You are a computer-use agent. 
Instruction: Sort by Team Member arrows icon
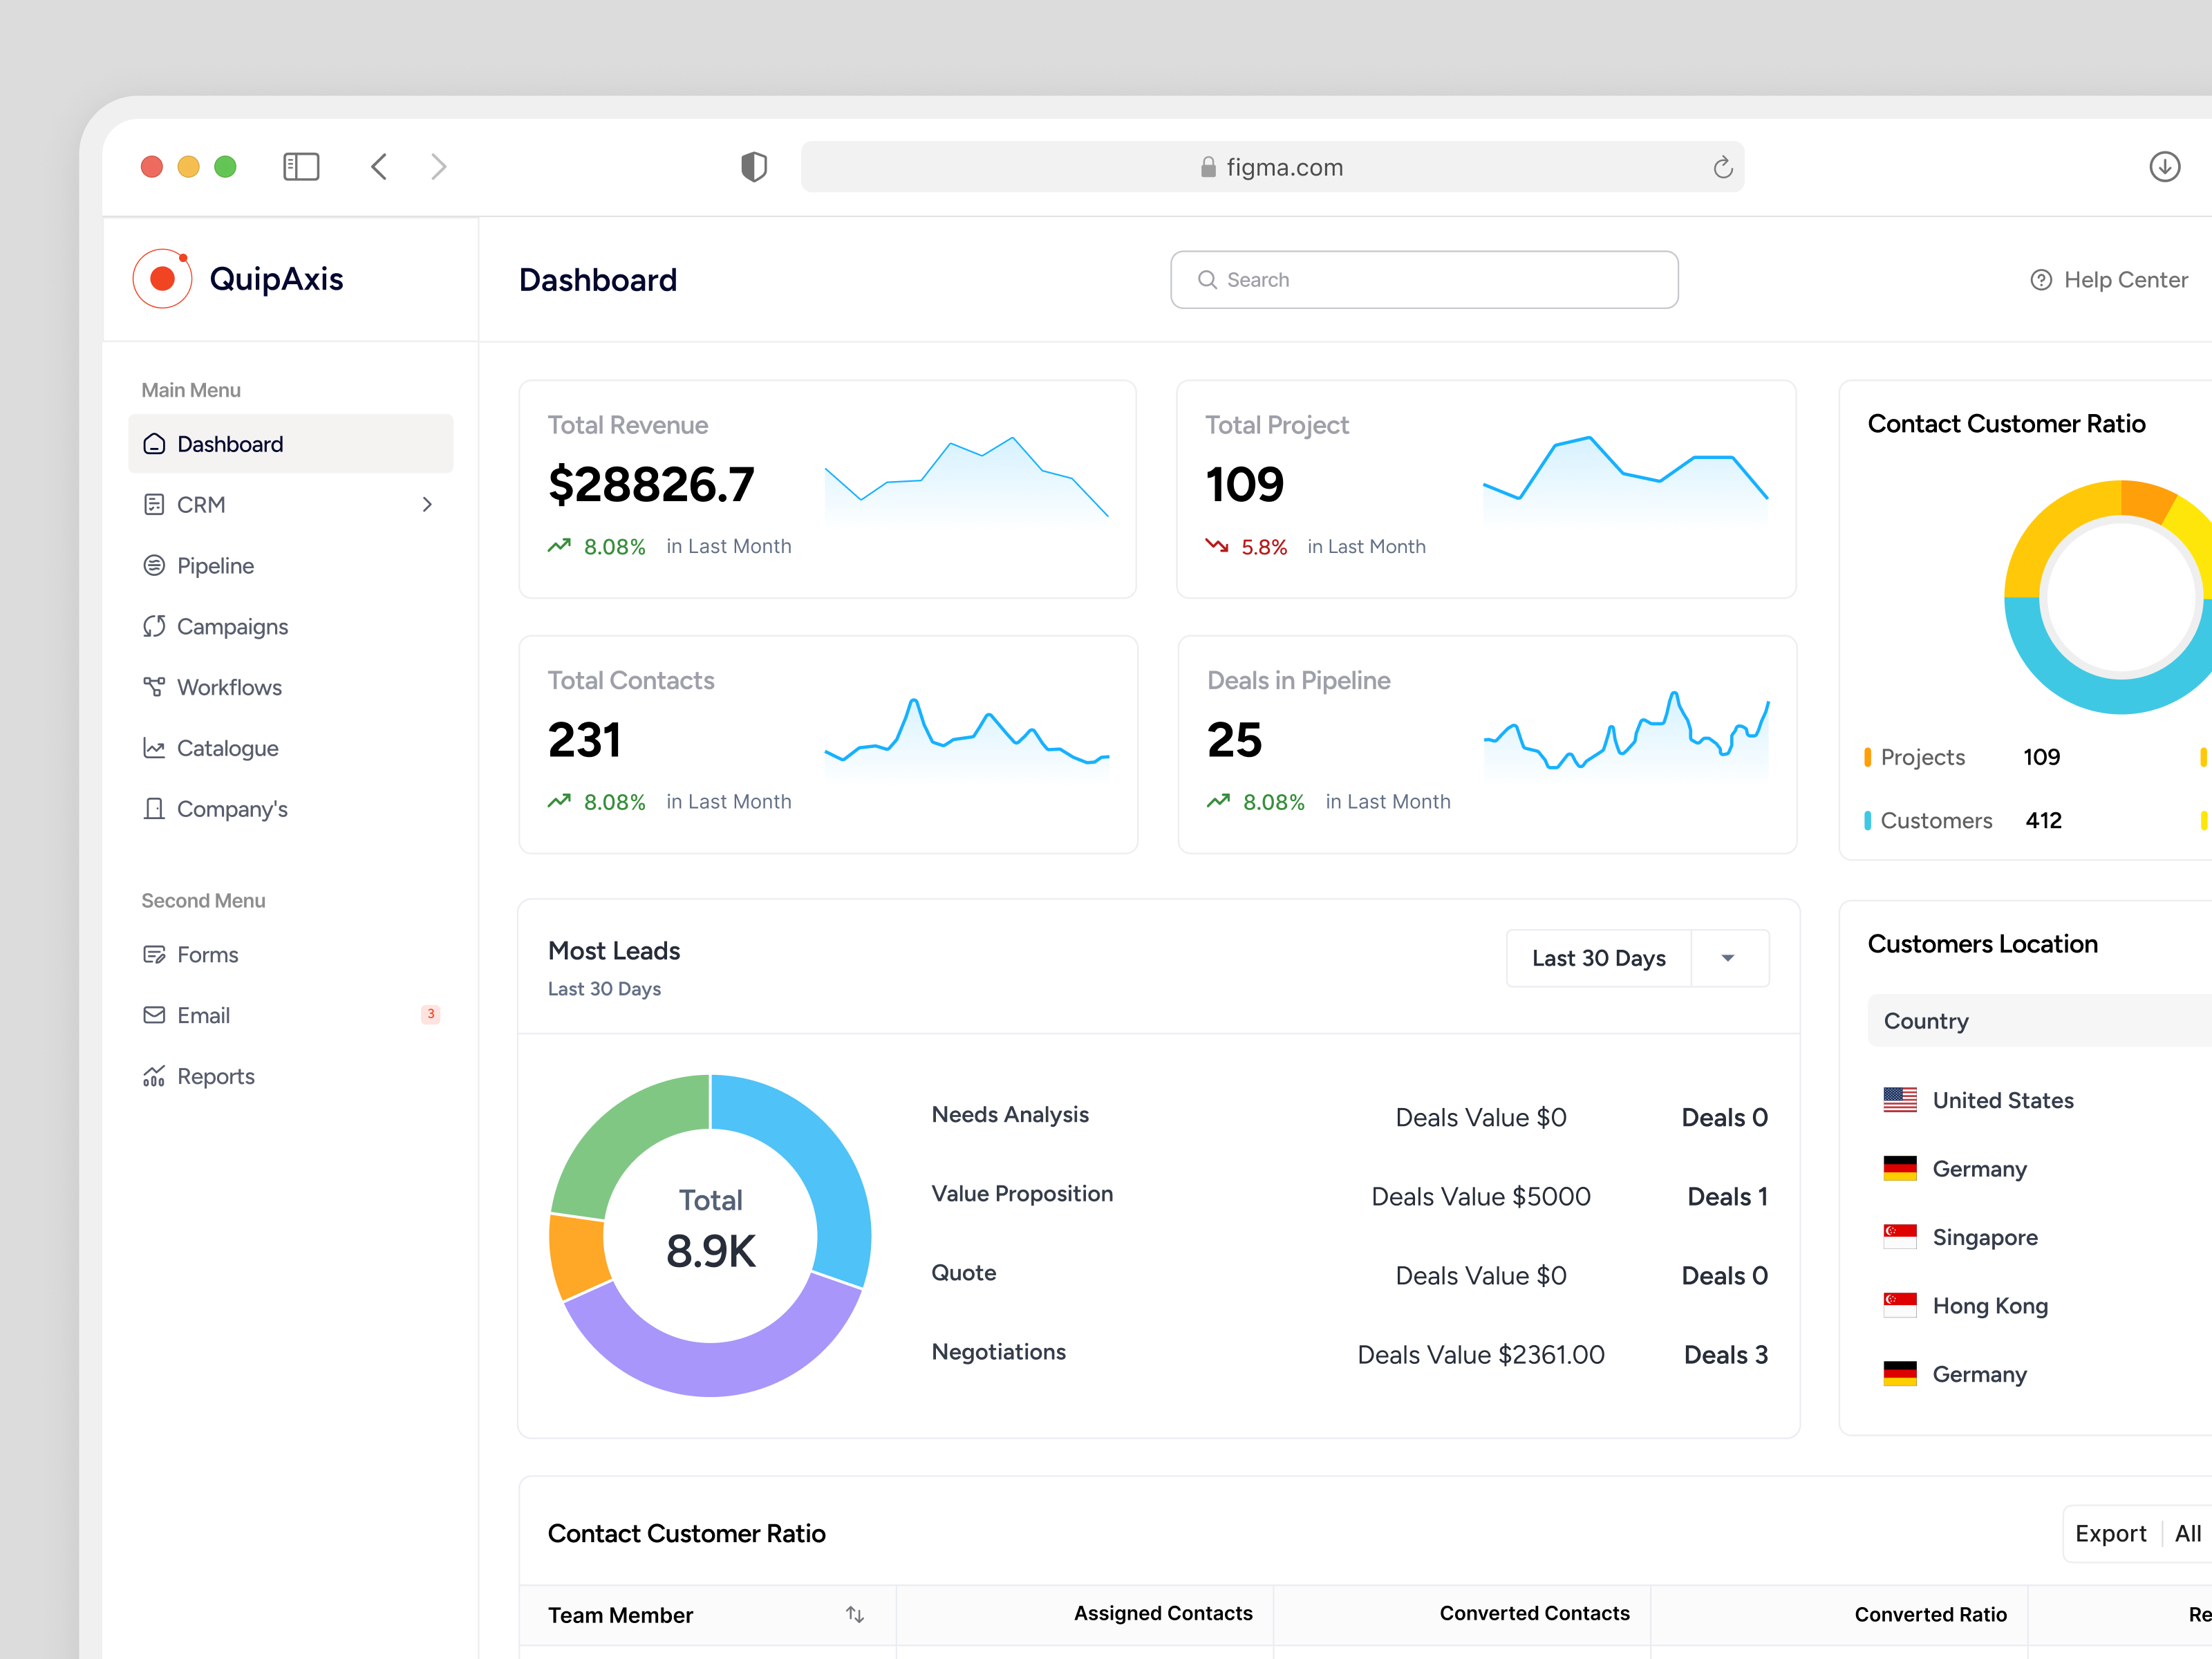tap(855, 1615)
